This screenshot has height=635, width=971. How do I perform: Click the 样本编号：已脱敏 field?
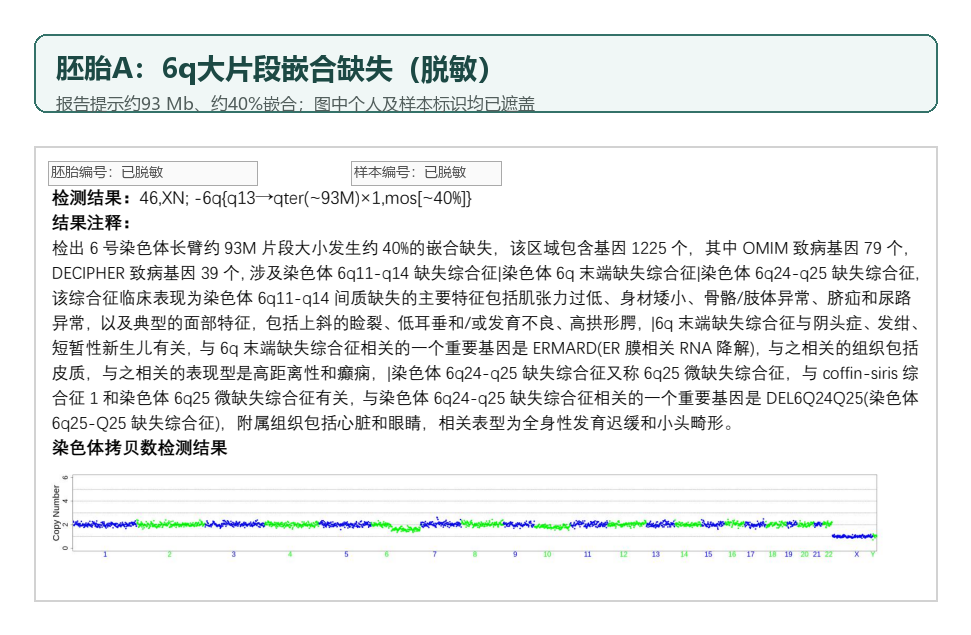click(x=426, y=173)
